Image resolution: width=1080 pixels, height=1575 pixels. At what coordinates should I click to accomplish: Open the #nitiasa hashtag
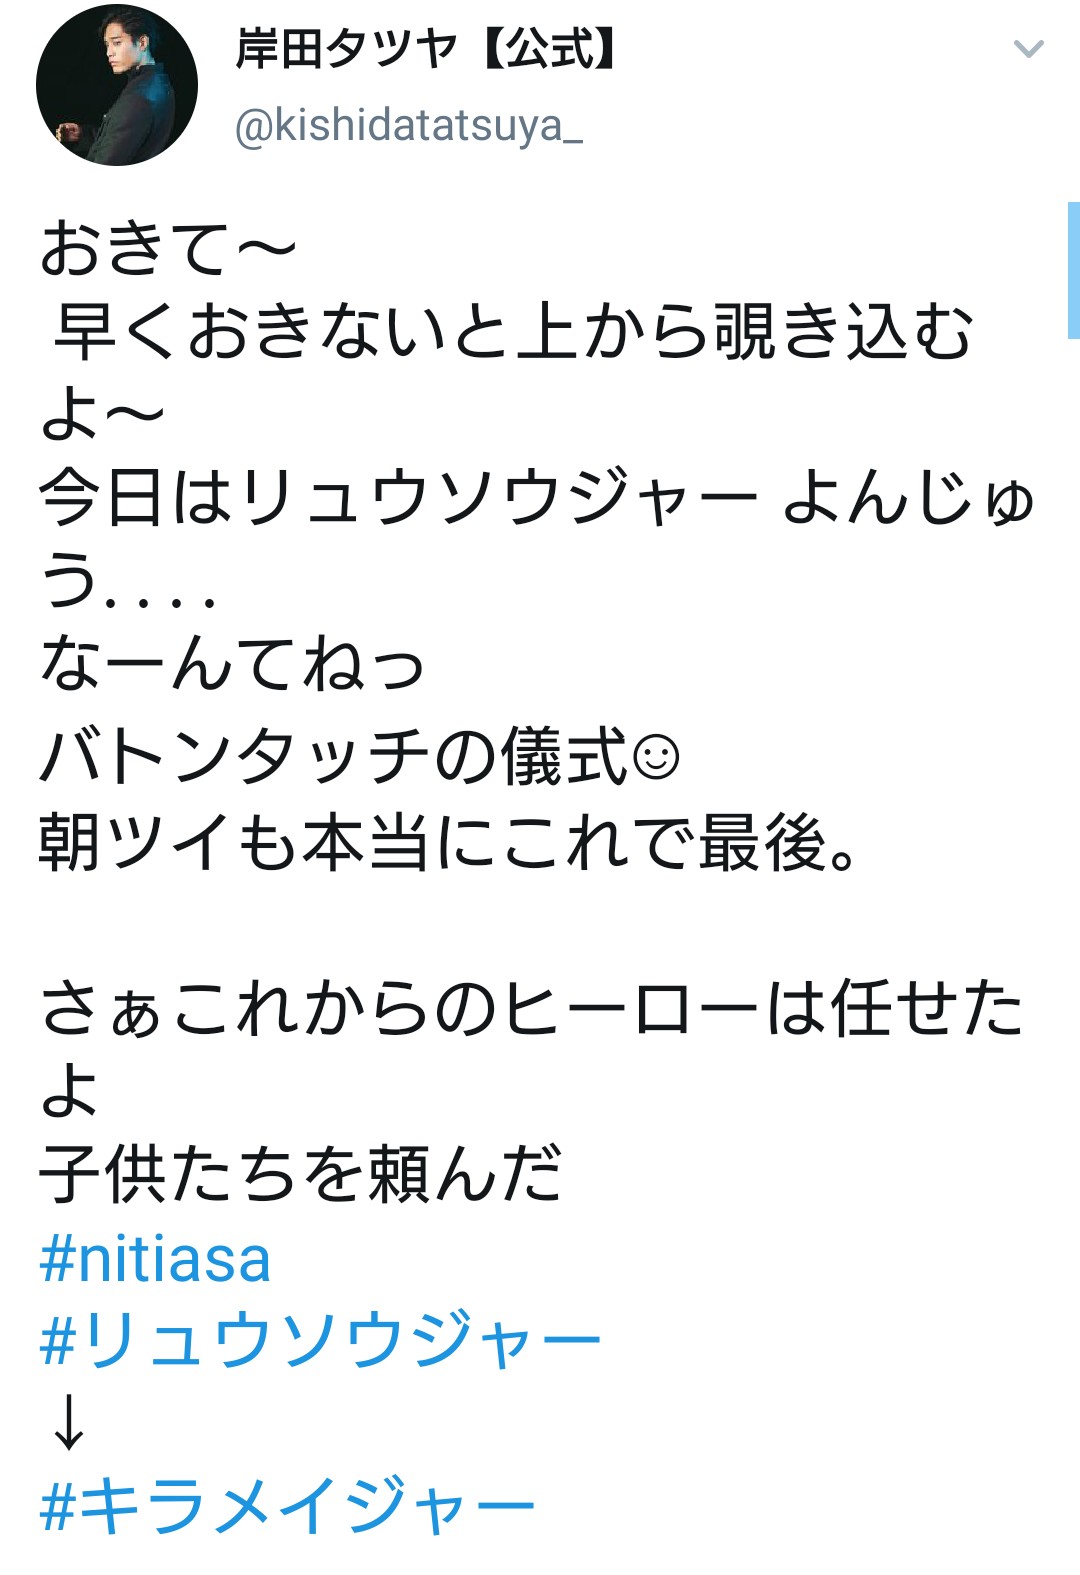[x=155, y=1259]
